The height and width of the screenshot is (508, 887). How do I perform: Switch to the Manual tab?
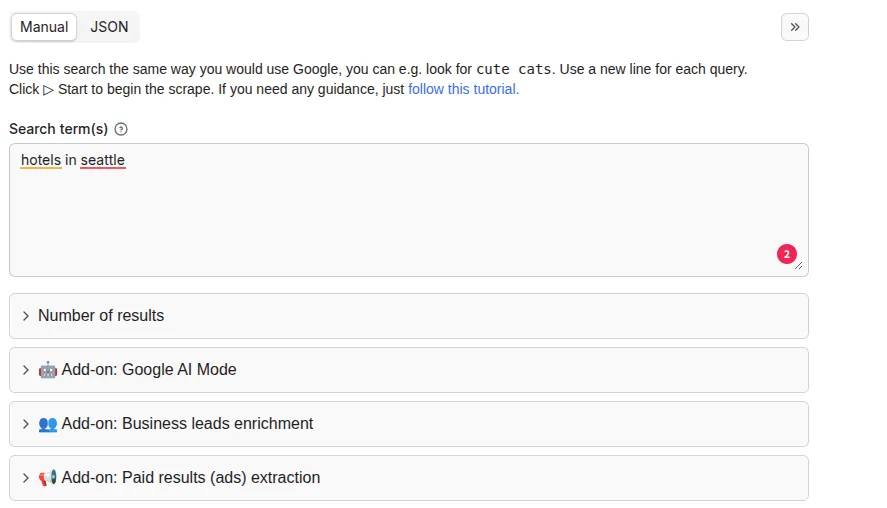pyautogui.click(x=44, y=27)
